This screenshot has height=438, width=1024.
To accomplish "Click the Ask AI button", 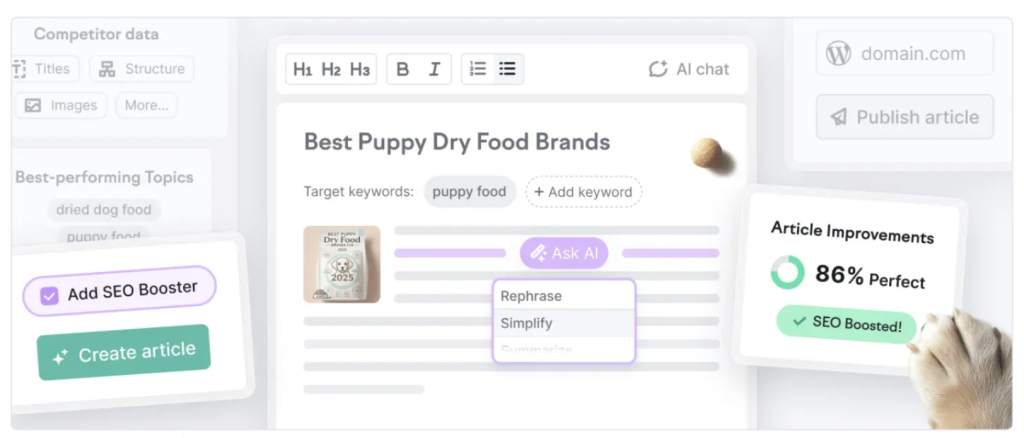I will pos(564,253).
